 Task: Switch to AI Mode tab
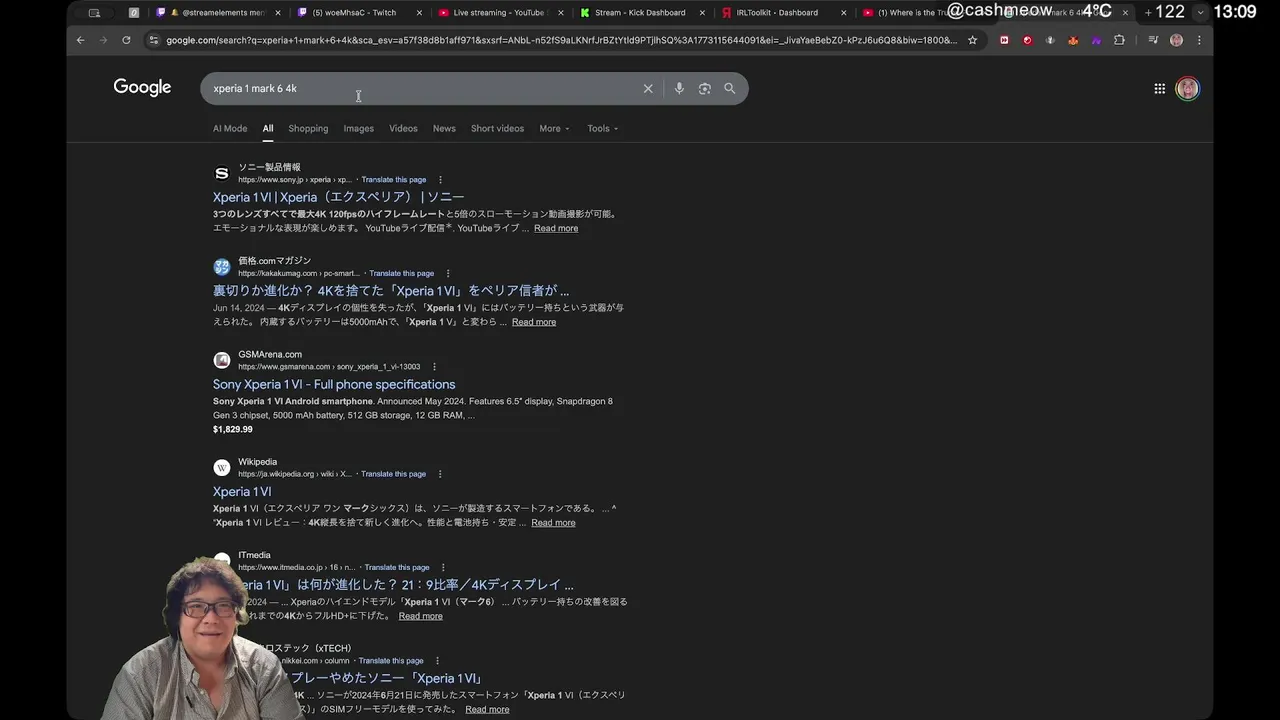(230, 128)
